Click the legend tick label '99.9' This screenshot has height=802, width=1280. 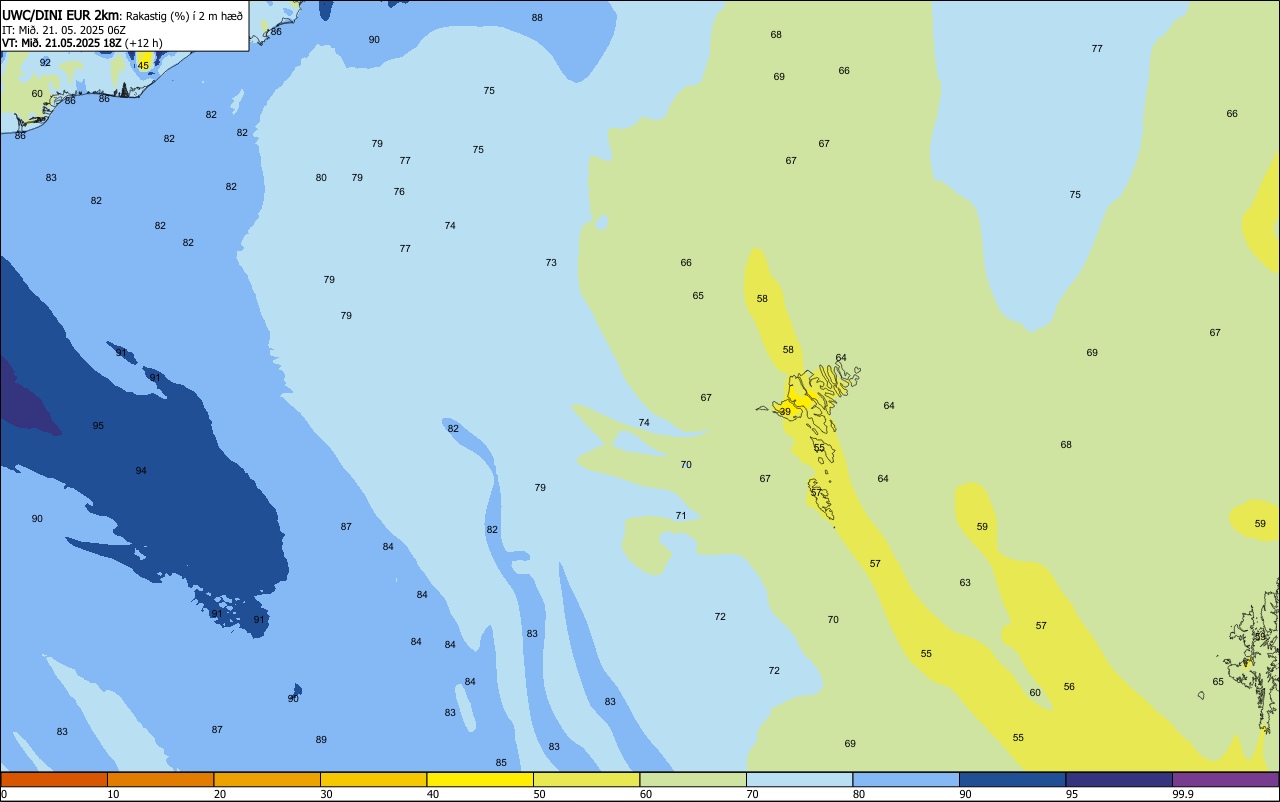[1183, 794]
